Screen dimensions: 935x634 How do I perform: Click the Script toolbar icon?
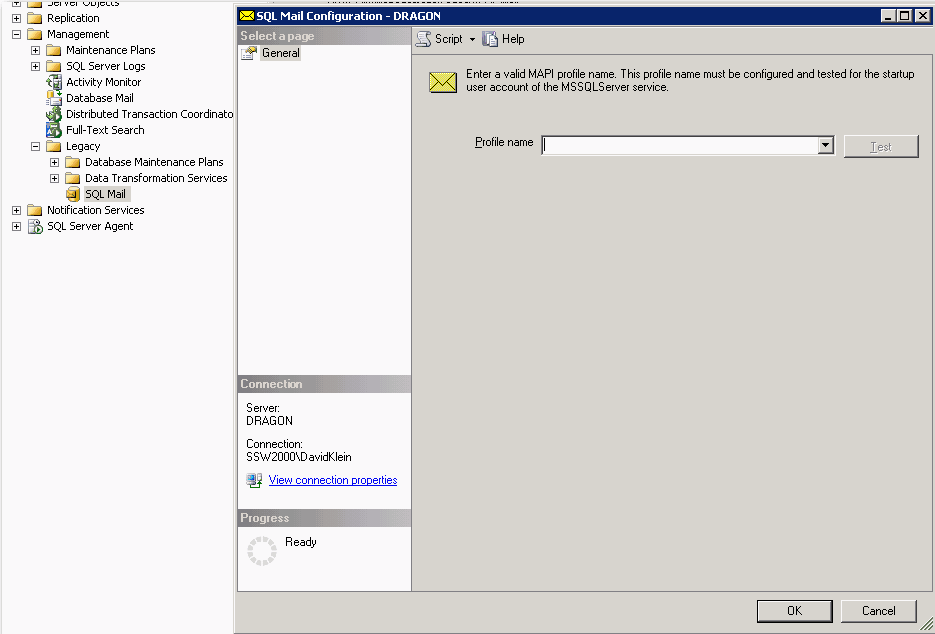click(424, 39)
